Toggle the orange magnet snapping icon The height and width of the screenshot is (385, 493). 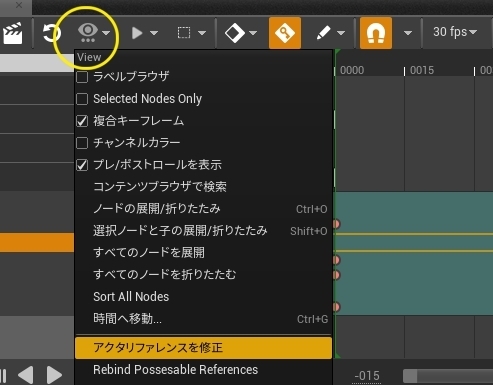tap(376, 33)
